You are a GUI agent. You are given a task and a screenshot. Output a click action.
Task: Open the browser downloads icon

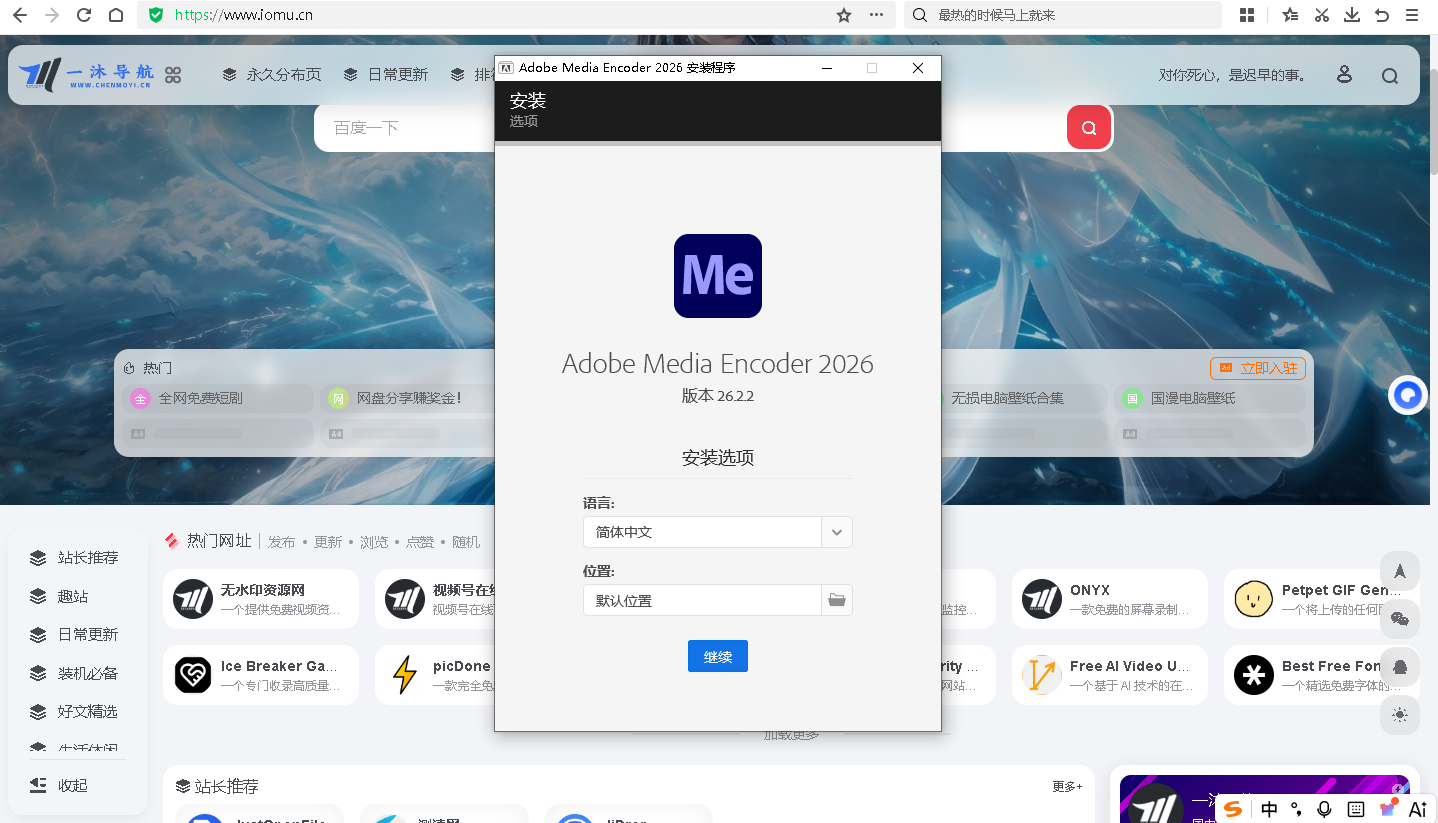1352,15
